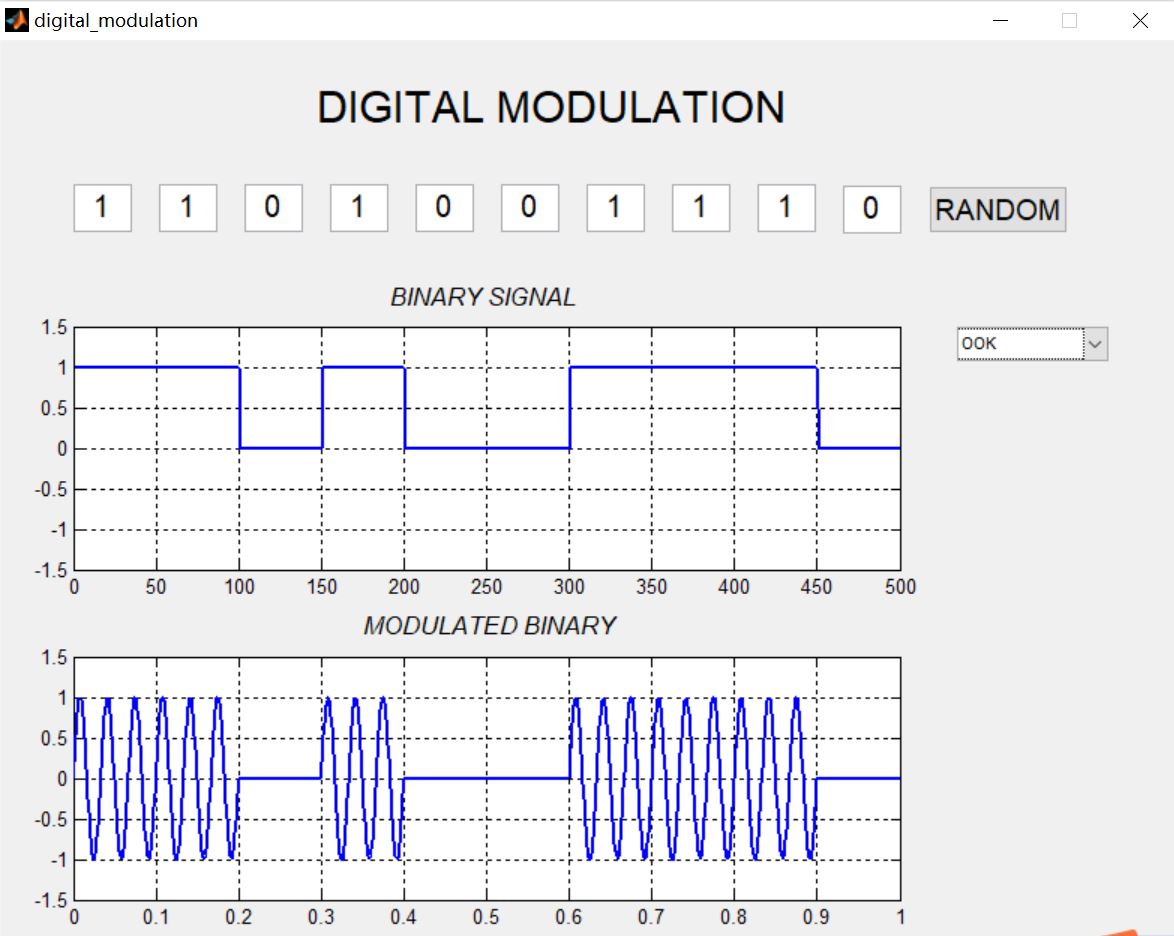Screen dimensions: 1174x936
Task: Select the seventh bit input field
Action: coord(615,207)
